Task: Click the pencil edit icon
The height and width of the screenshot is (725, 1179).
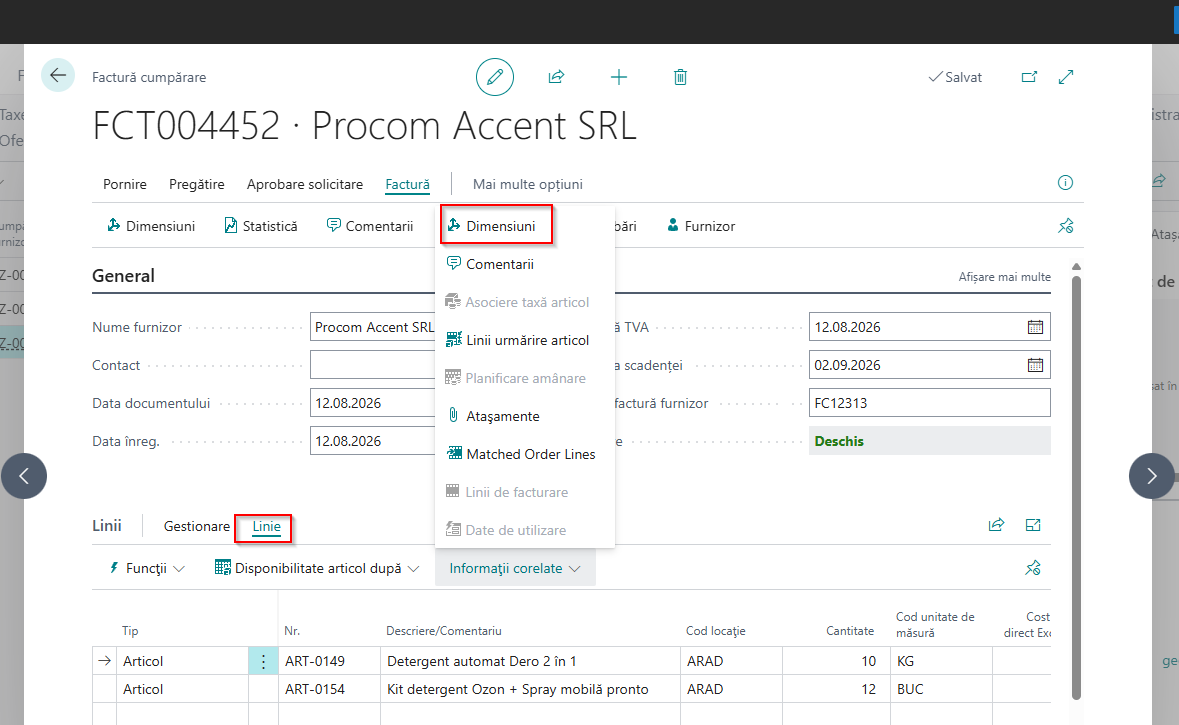Action: point(495,77)
